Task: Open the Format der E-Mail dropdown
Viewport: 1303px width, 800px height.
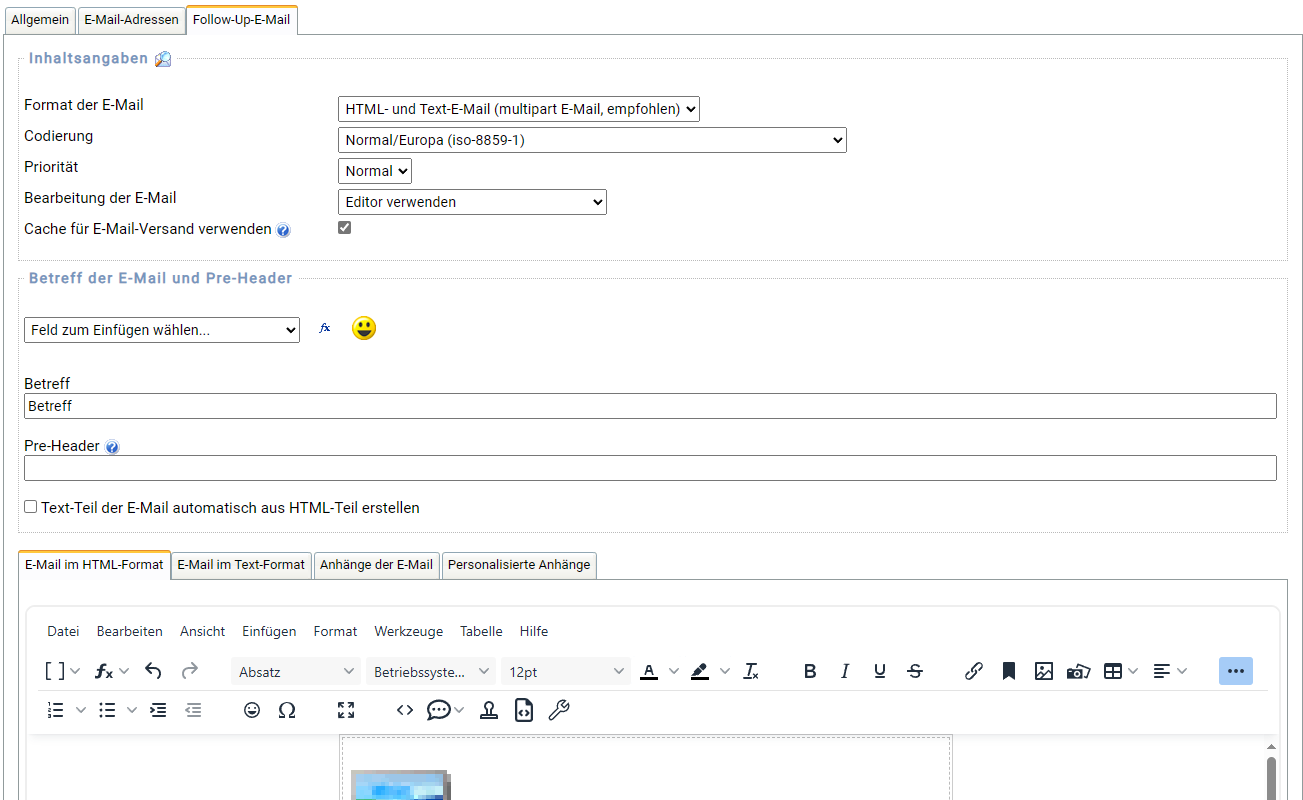Action: click(518, 109)
